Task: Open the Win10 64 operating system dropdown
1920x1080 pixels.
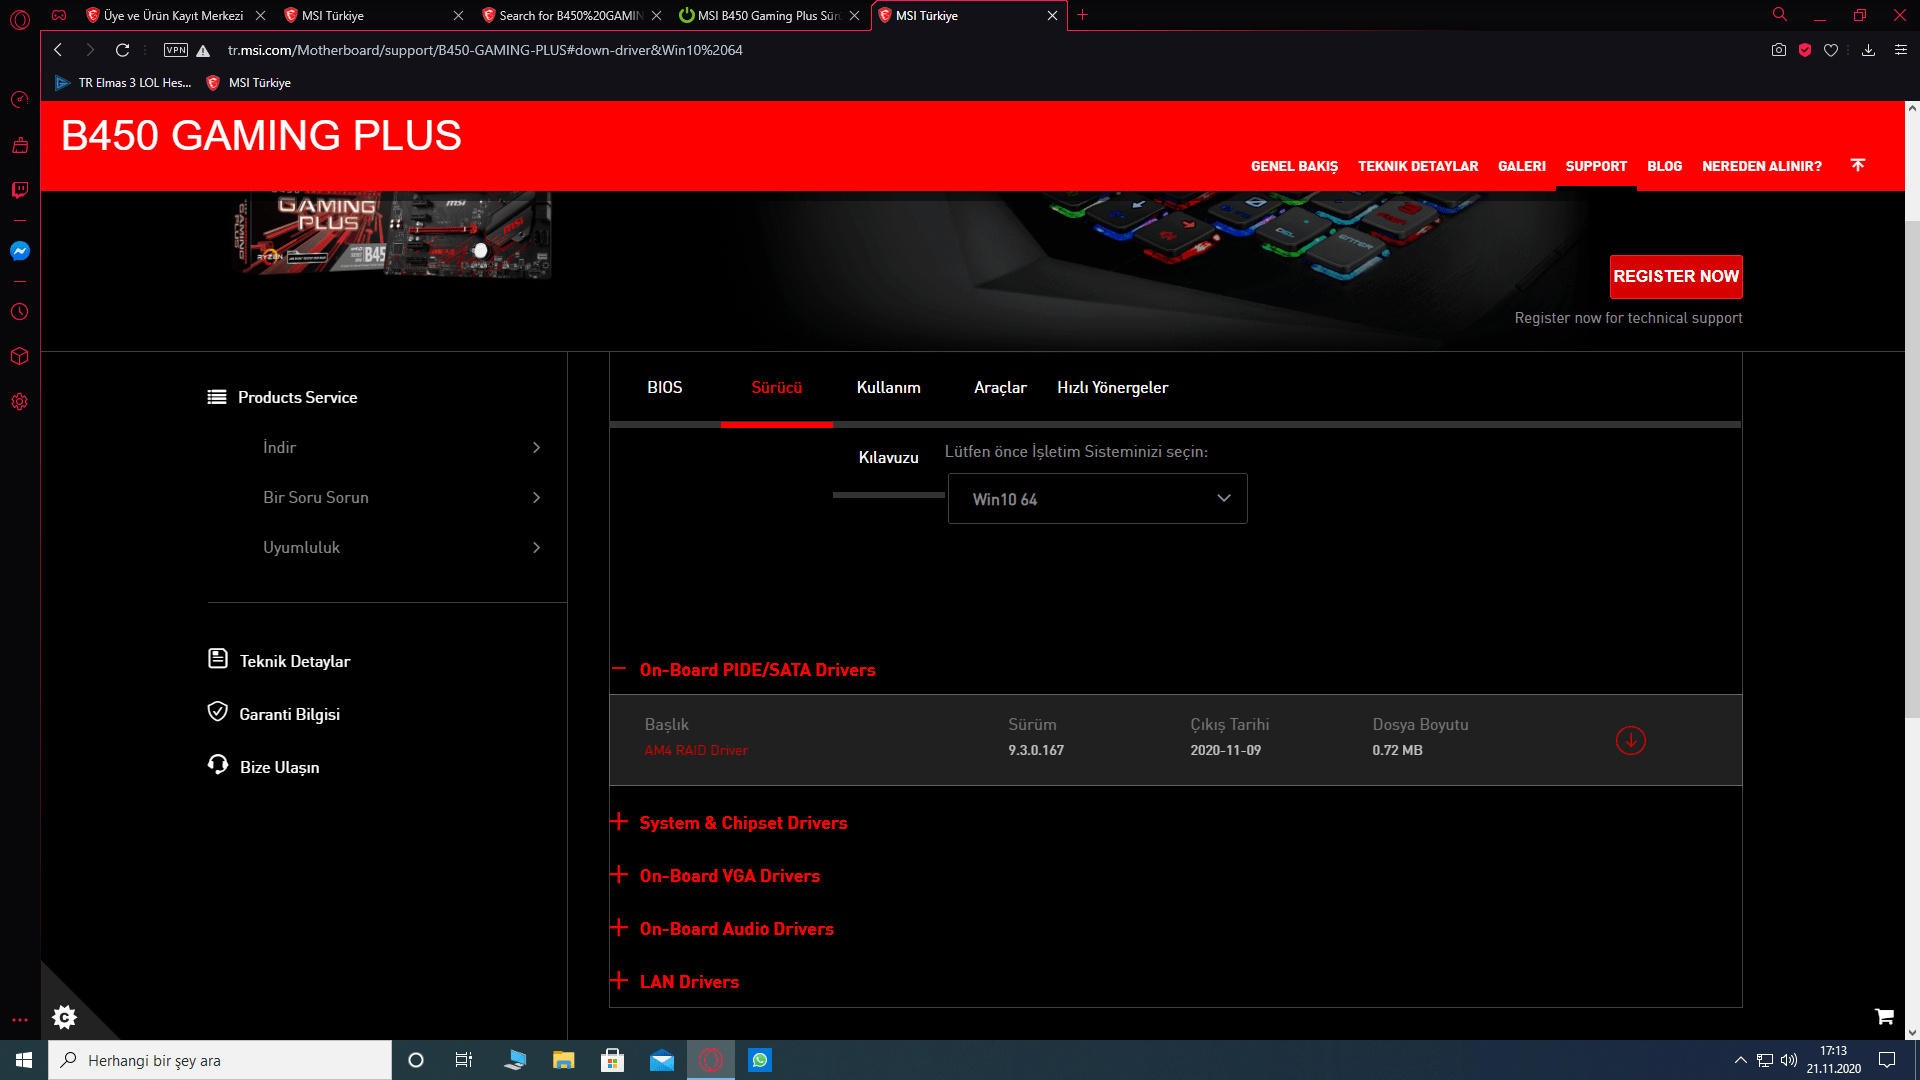Action: (1097, 499)
